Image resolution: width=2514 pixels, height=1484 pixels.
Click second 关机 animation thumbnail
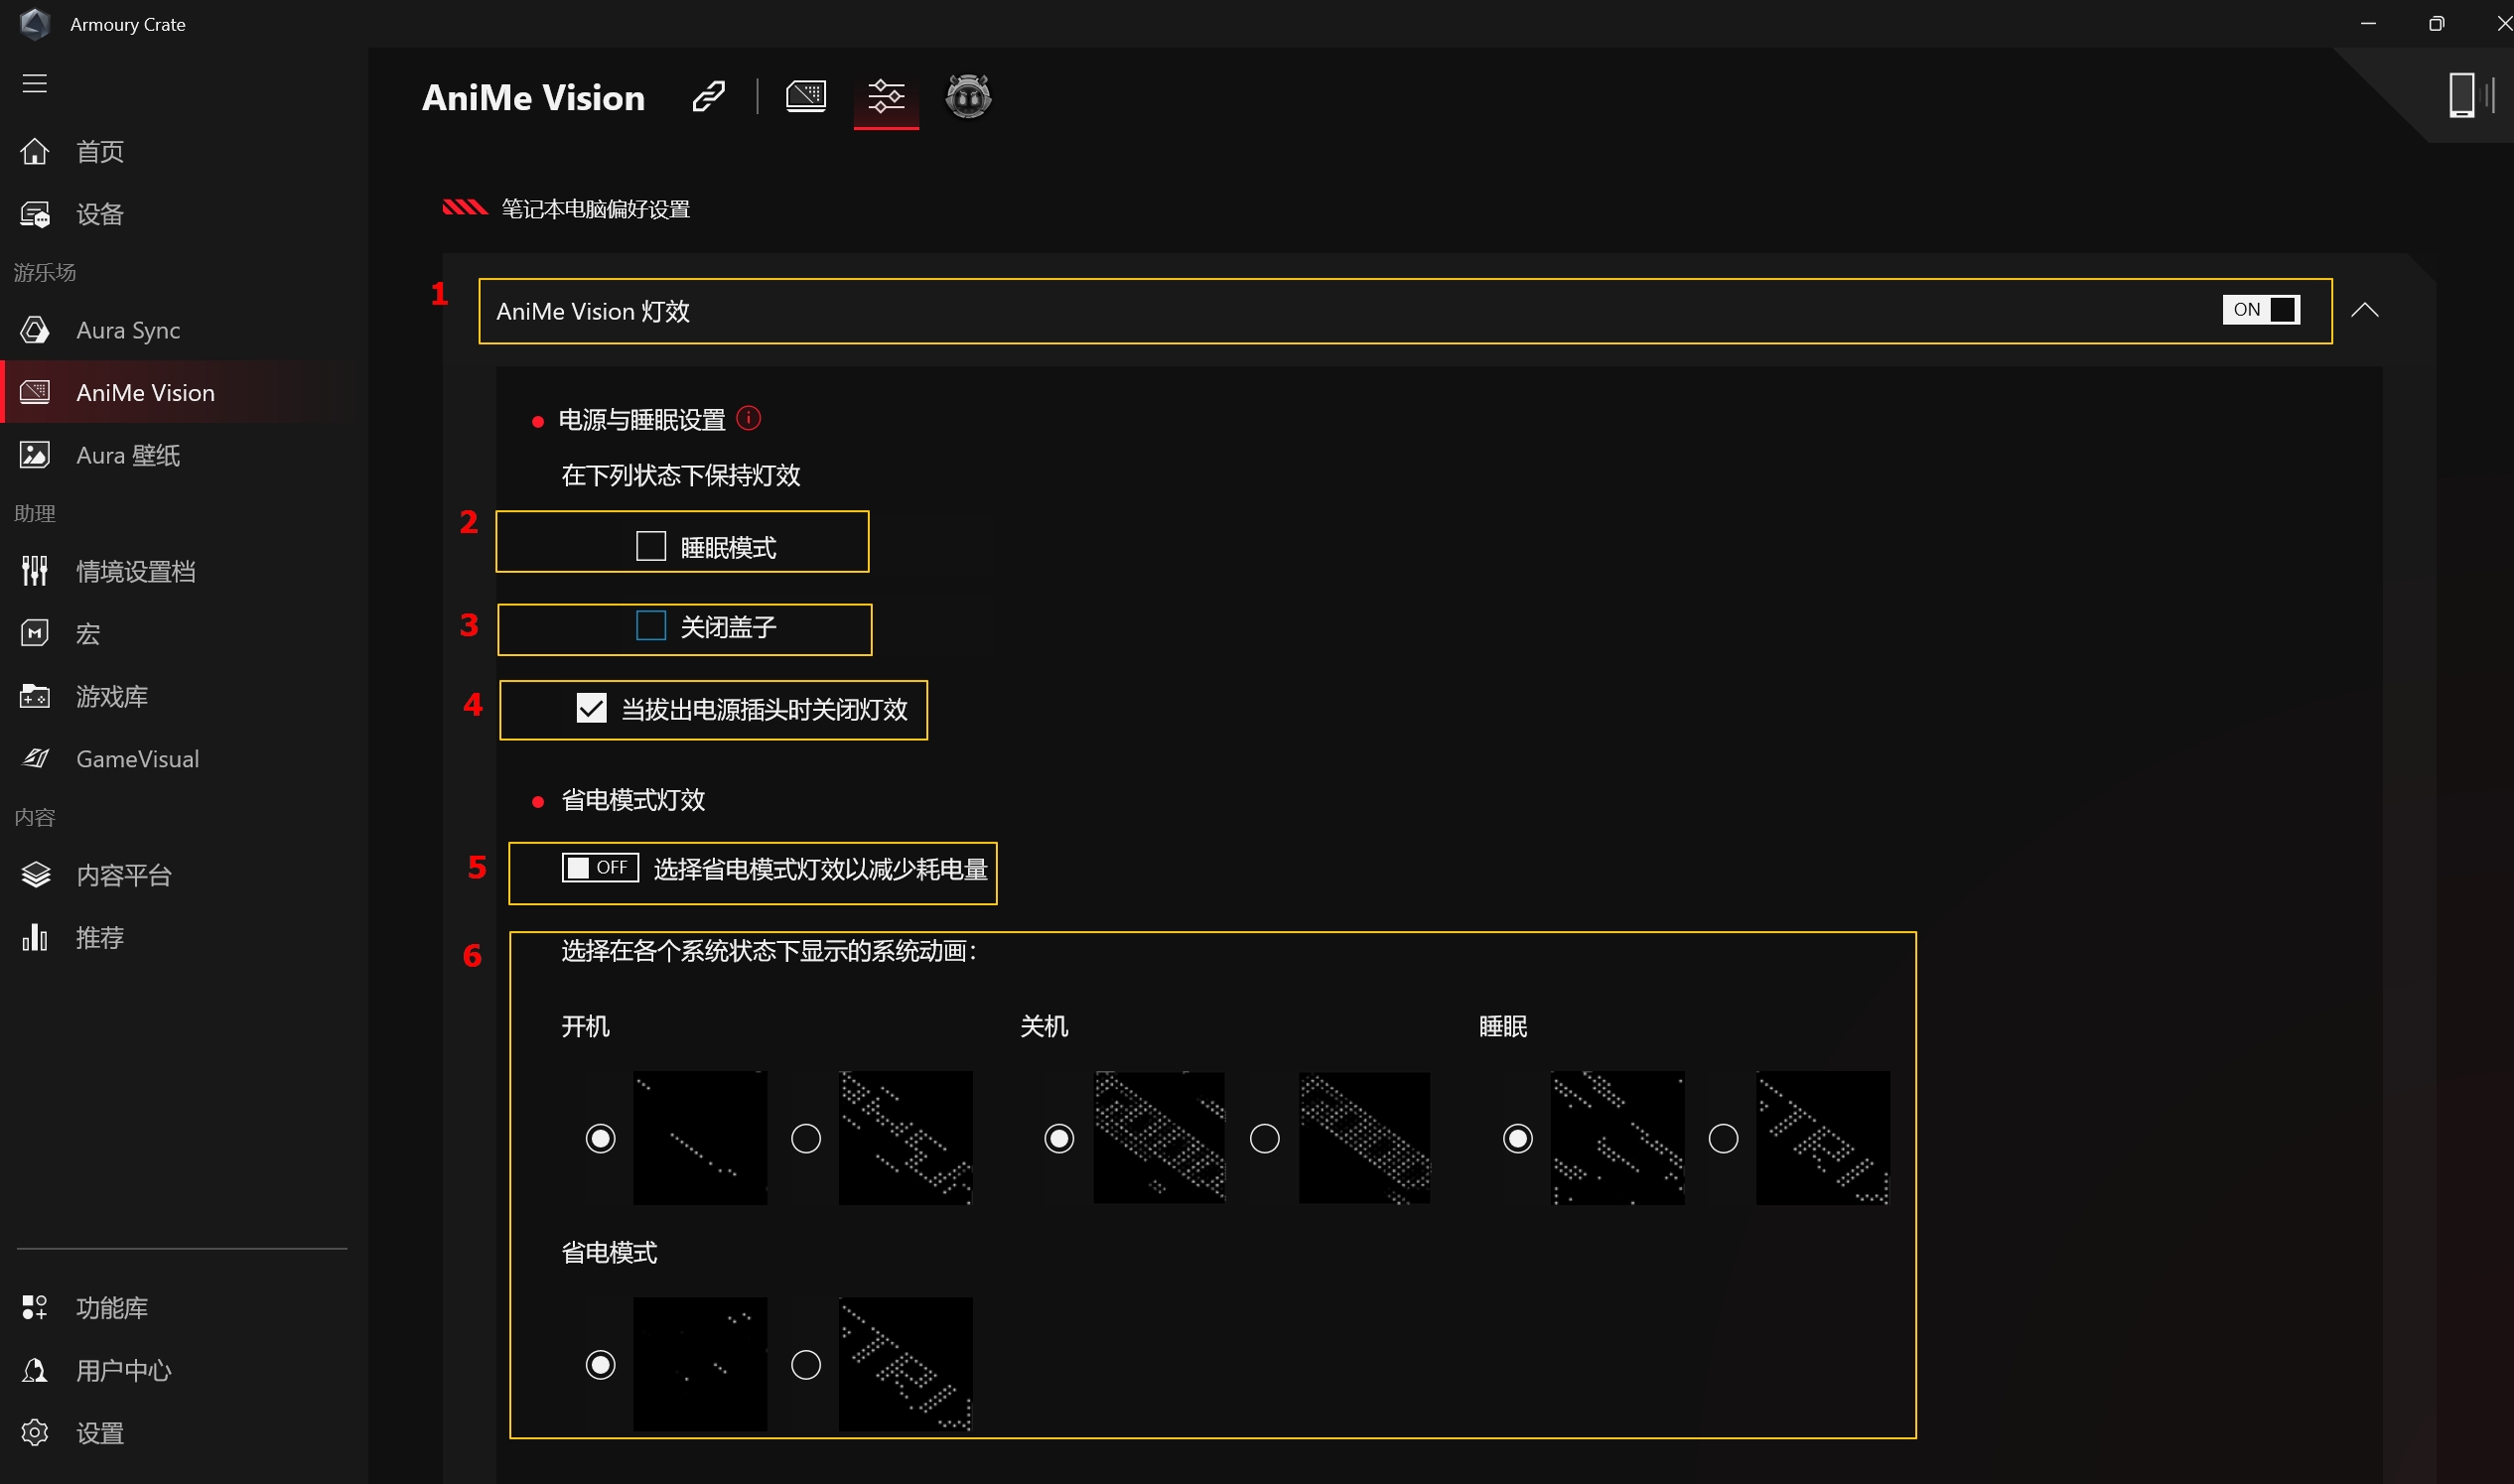point(1365,1138)
